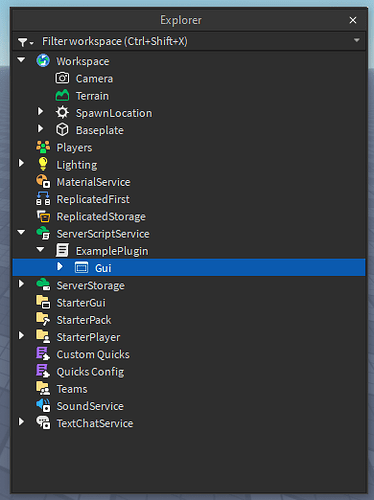Select the StarterPack folder icon
374x500 pixels.
coord(43,319)
